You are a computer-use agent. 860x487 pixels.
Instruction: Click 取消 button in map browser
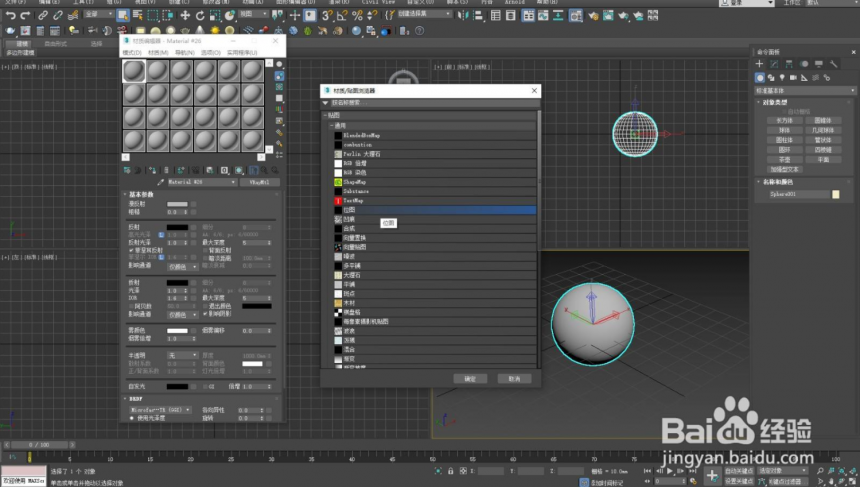(514, 379)
